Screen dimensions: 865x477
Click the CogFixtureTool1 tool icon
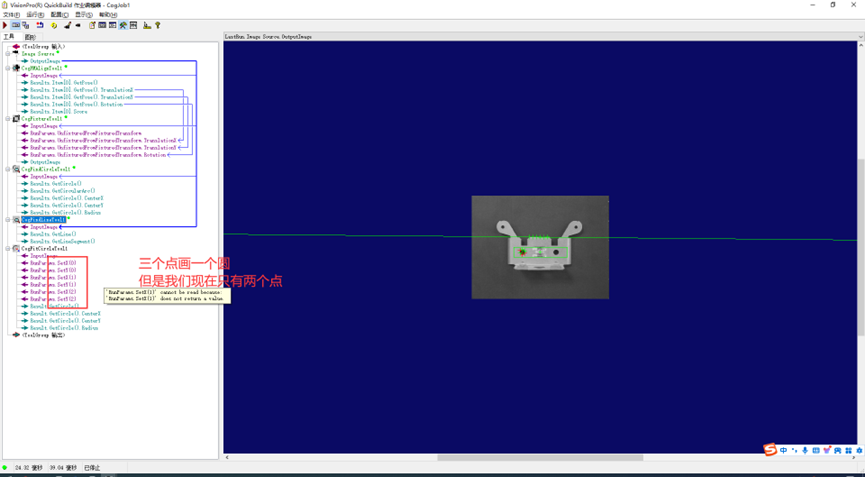(16, 119)
